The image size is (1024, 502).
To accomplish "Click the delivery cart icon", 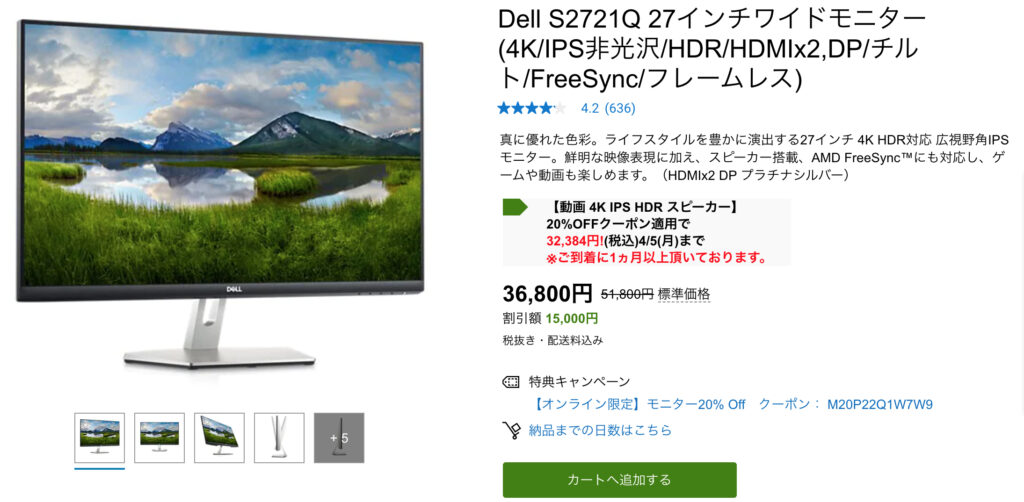I will click(511, 430).
